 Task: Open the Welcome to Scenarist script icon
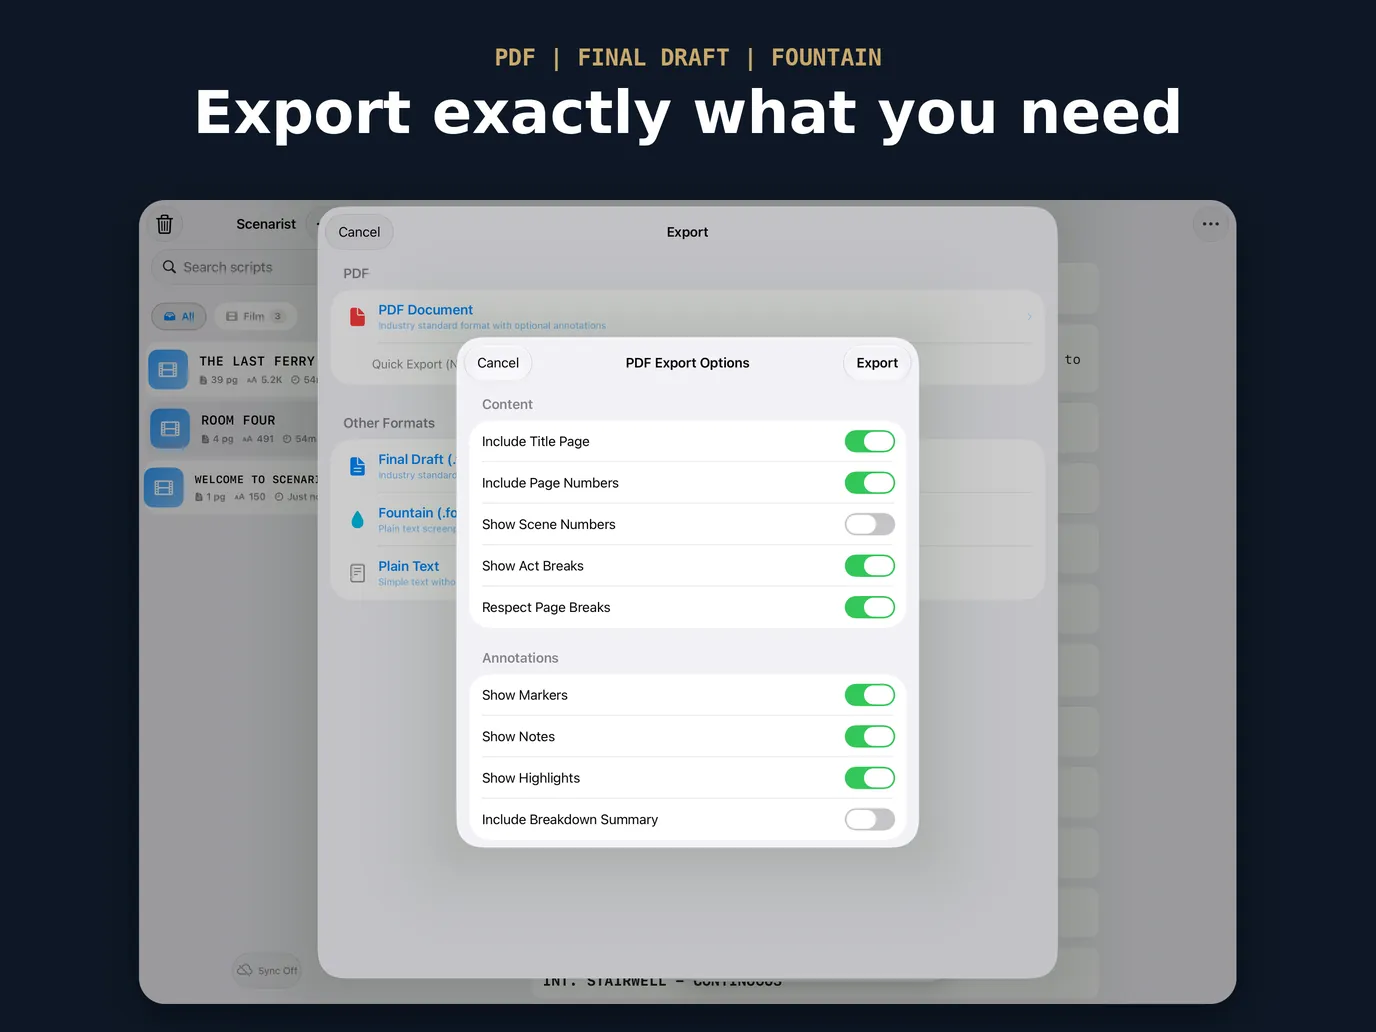[x=164, y=487]
